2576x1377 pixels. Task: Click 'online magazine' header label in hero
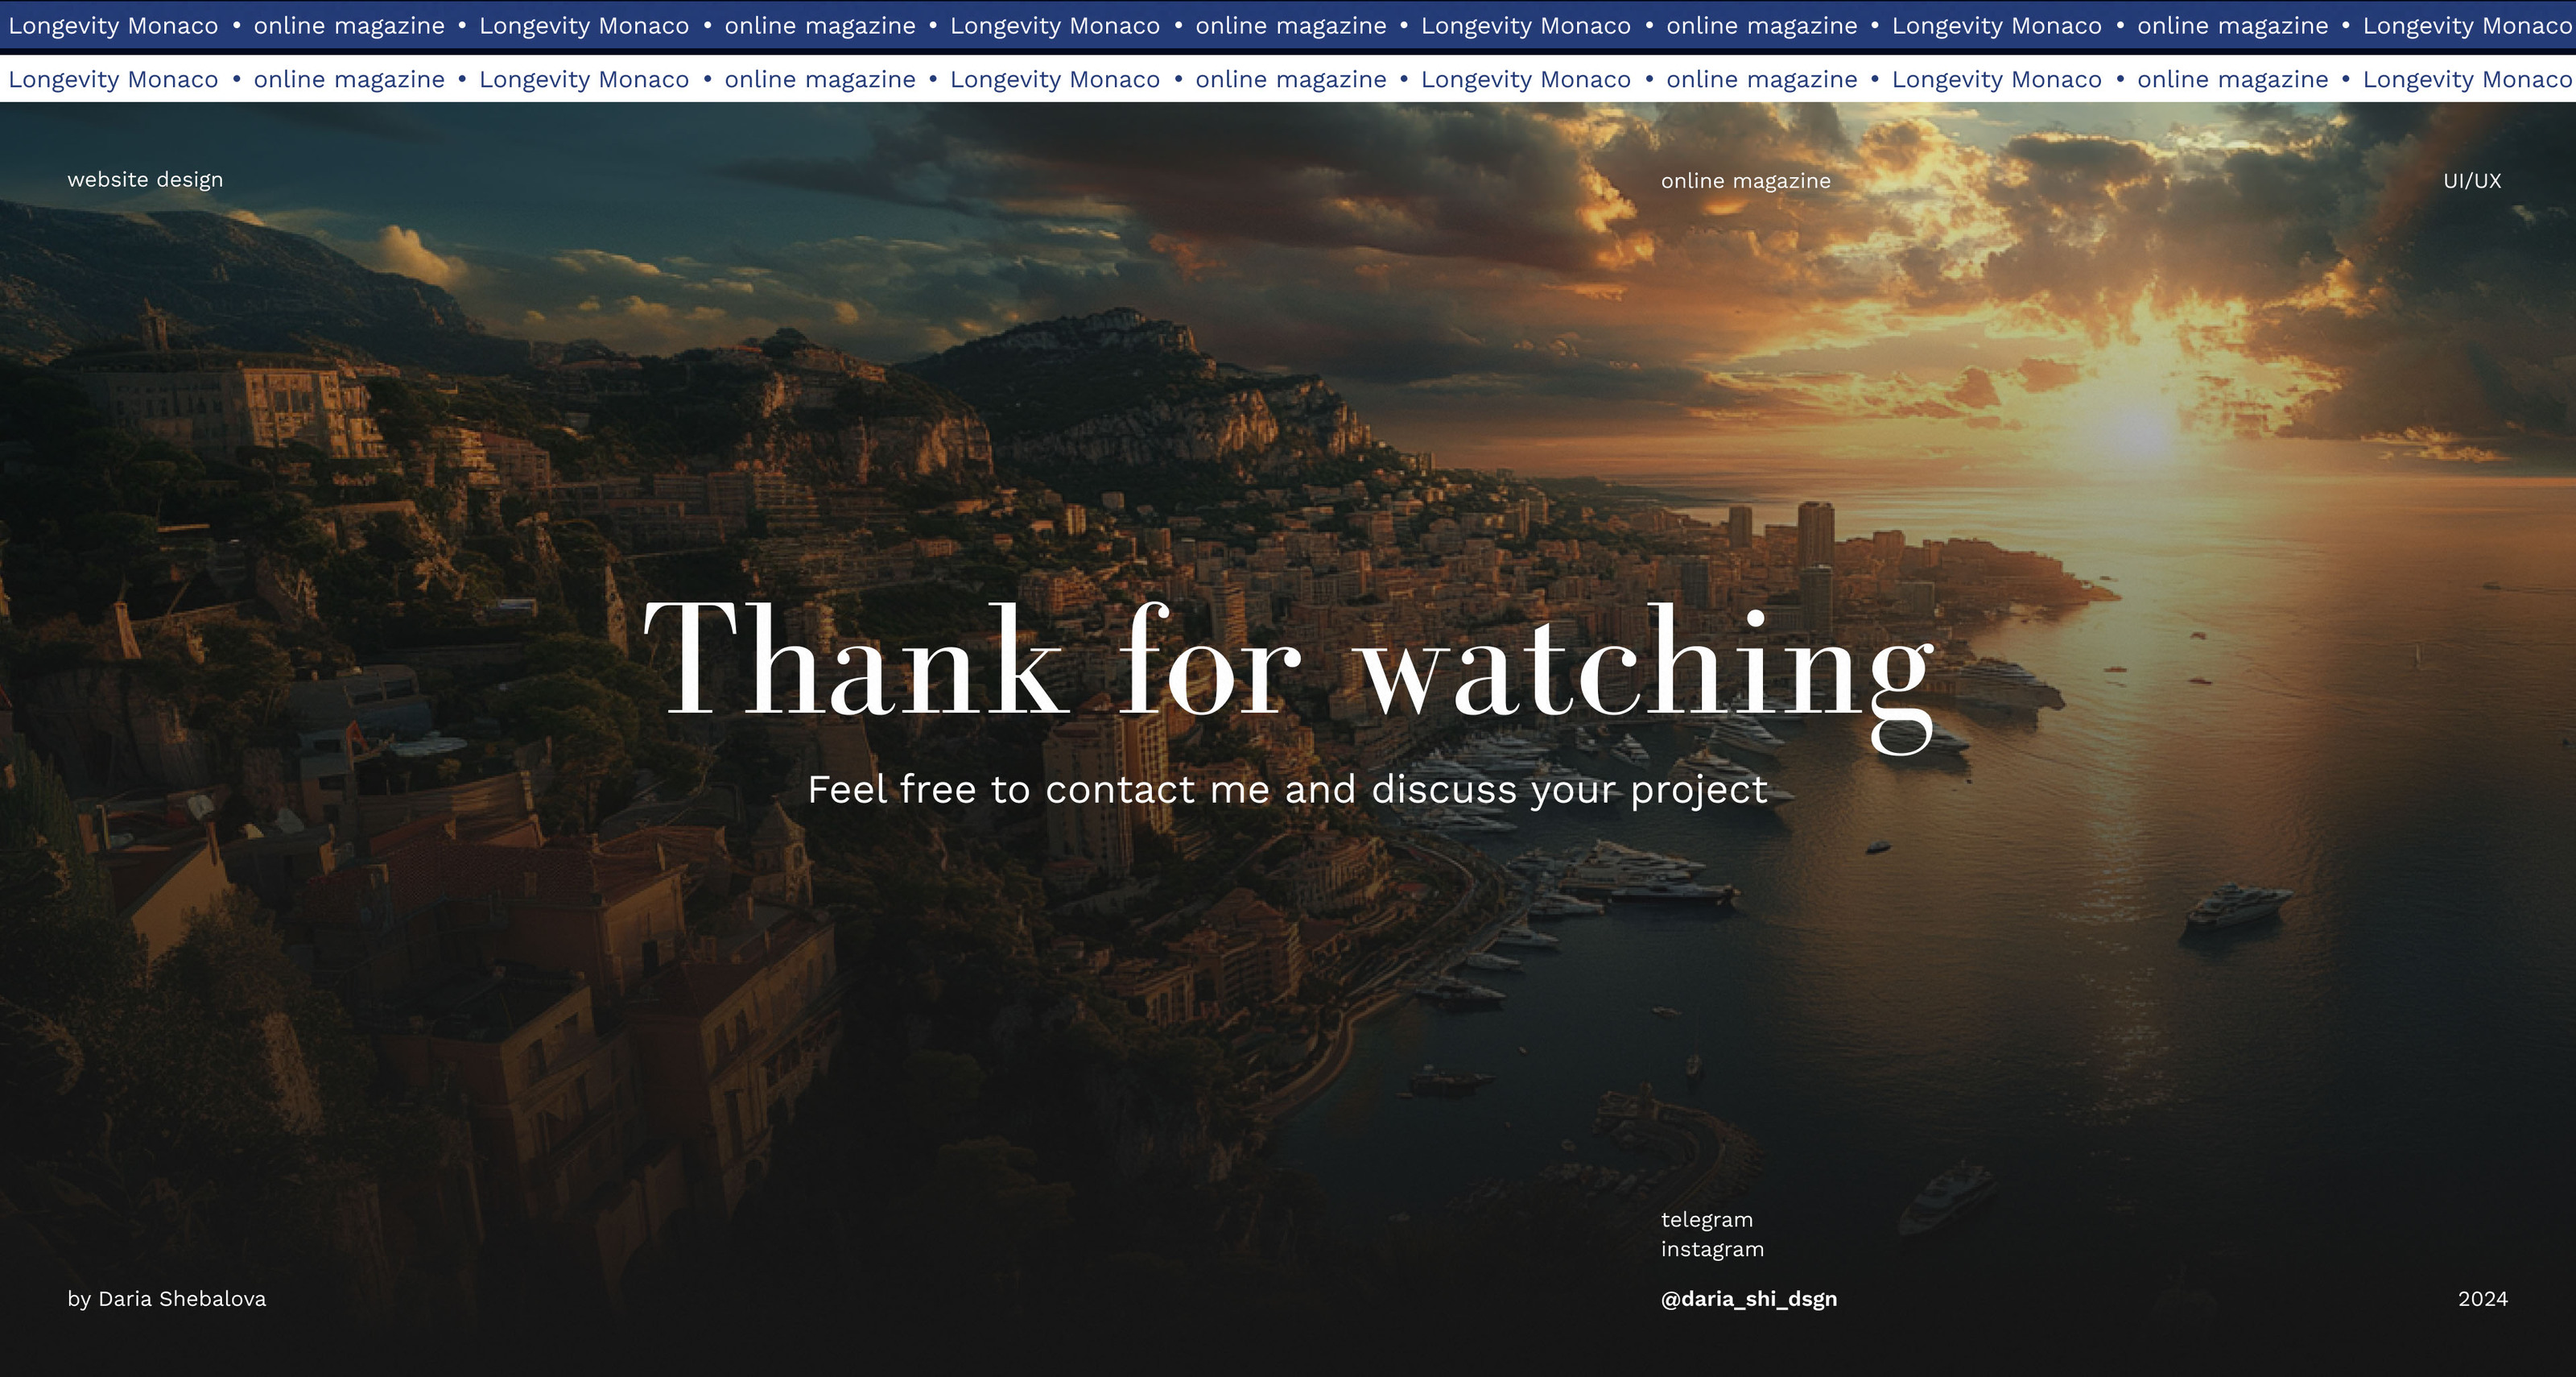[x=1745, y=181]
